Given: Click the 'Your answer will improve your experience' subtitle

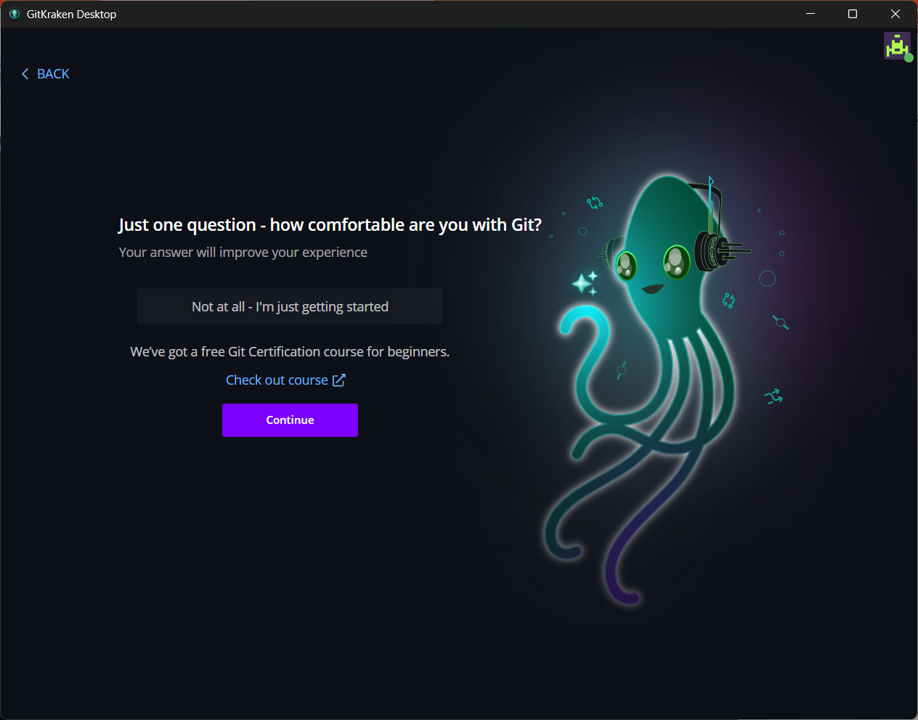Looking at the screenshot, I should click(x=243, y=252).
